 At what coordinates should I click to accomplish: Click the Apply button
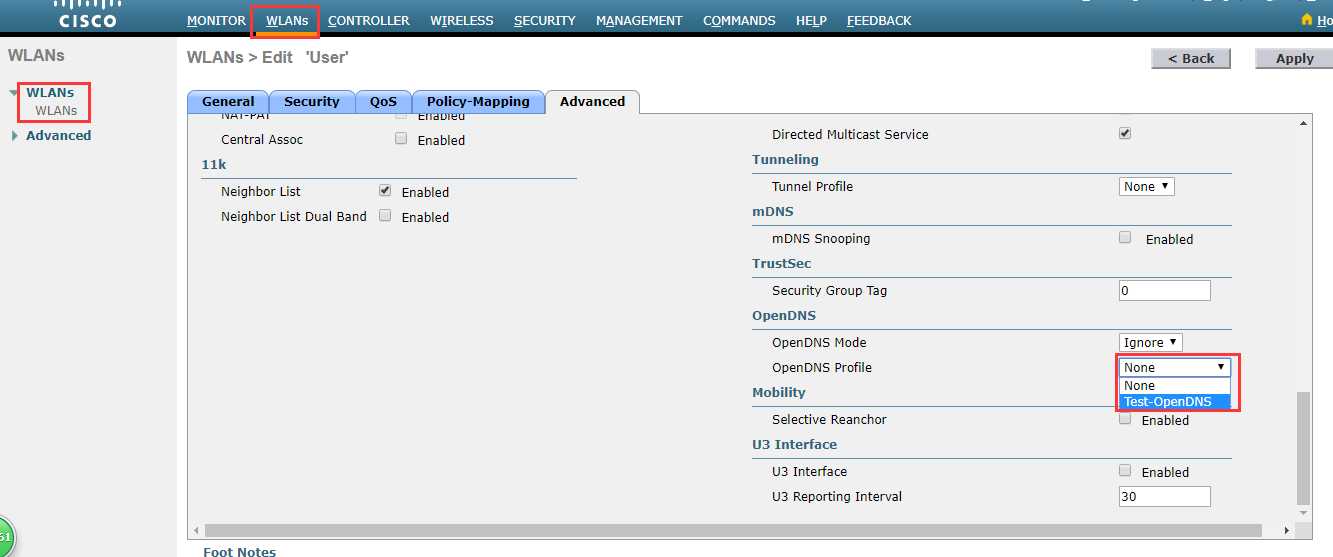1294,59
